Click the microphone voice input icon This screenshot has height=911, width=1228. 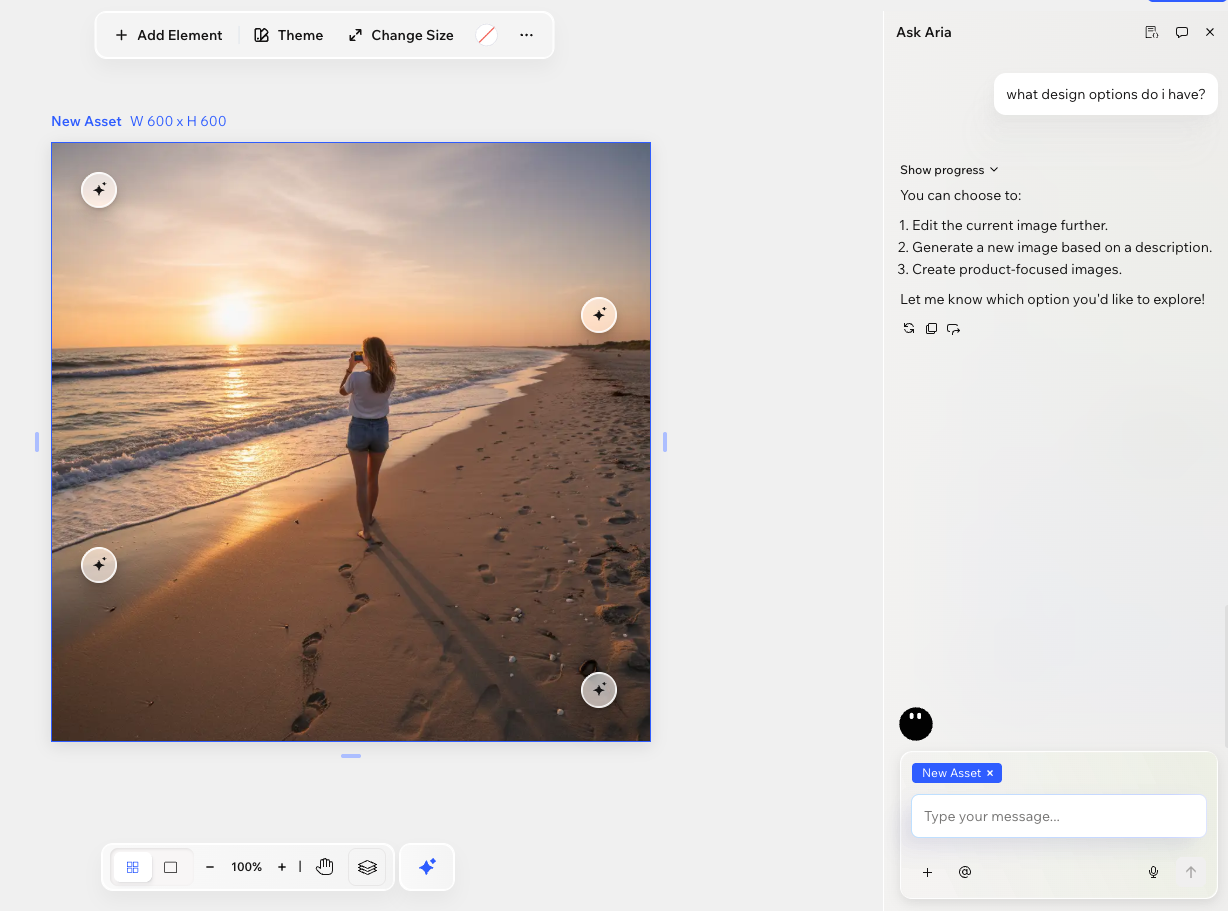[1153, 872]
